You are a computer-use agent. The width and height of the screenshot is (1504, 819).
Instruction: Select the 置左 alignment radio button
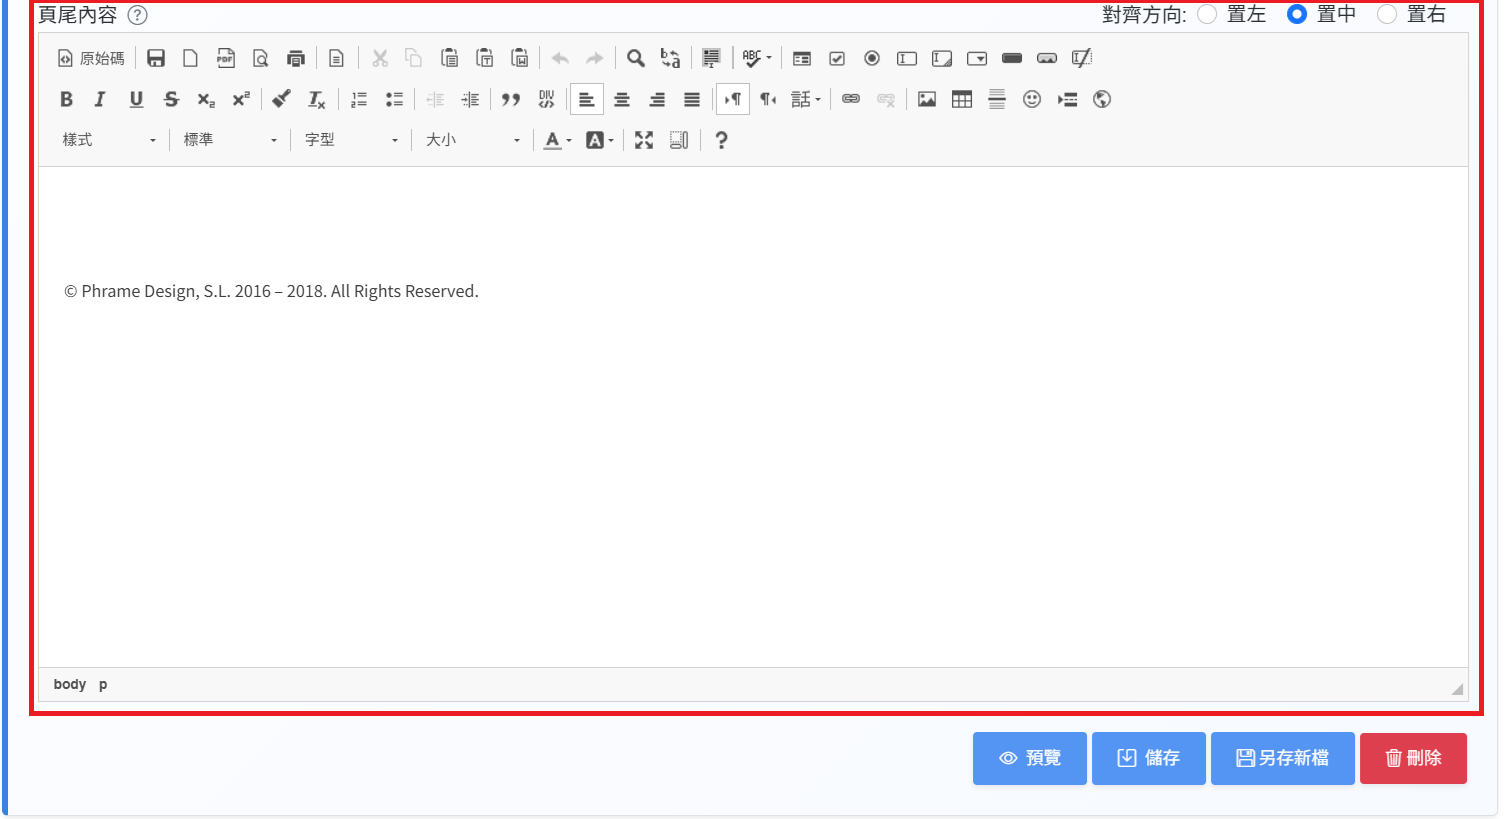point(1207,14)
